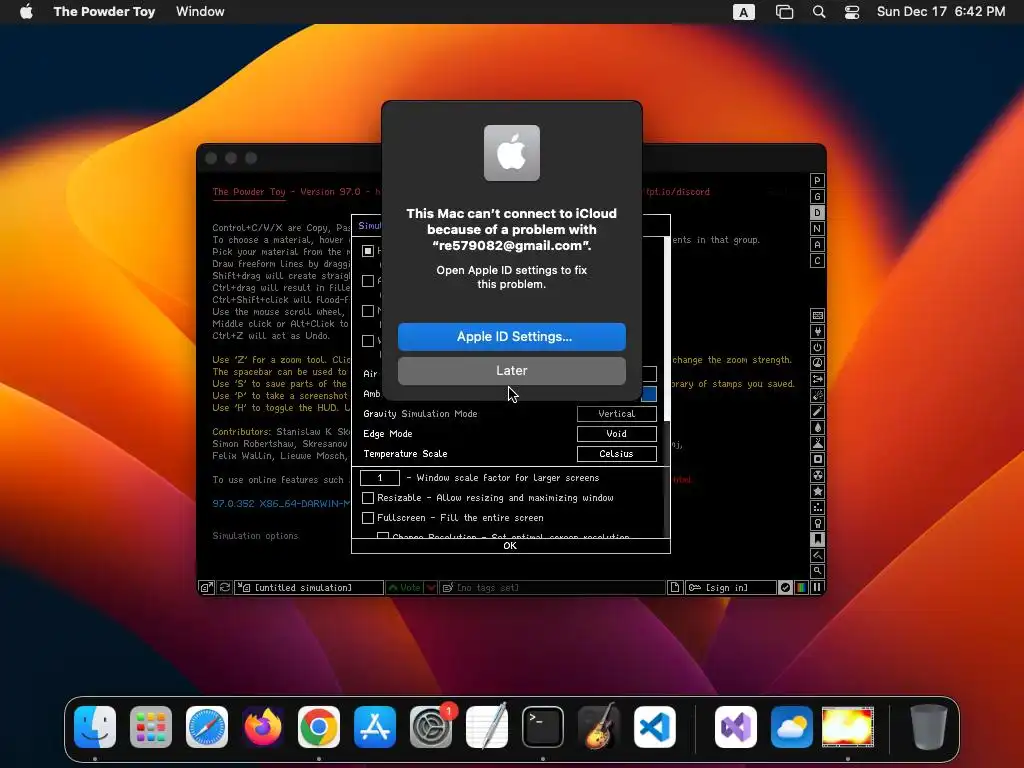Open simulation options checkmark icon
Viewport: 1024px width, 768px height.
[786, 588]
